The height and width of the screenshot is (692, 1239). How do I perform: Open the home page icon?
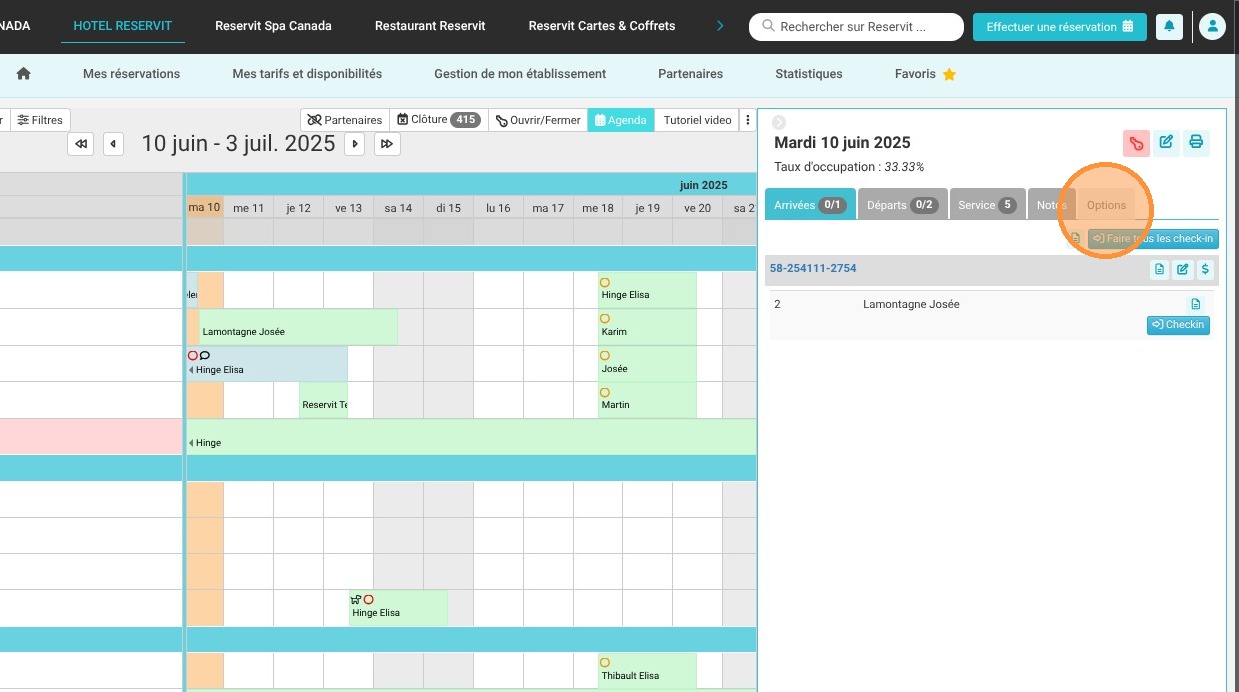(x=24, y=74)
